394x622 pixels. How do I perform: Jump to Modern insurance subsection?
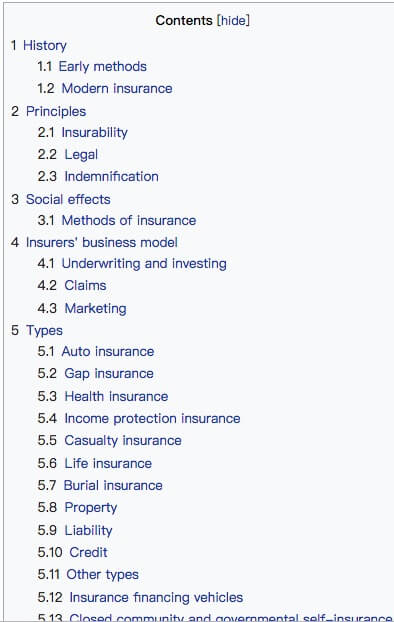117,88
